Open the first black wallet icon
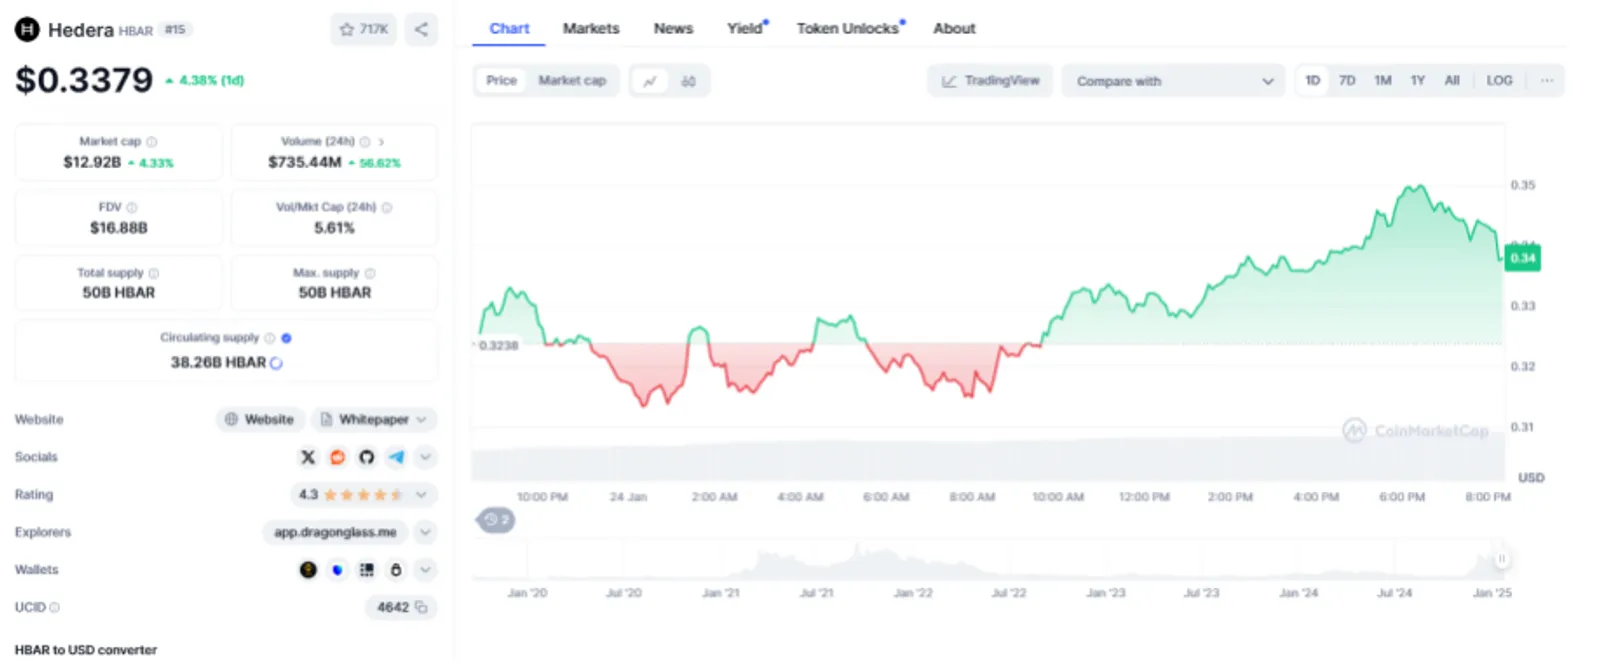The width and height of the screenshot is (1600, 666). point(308,570)
